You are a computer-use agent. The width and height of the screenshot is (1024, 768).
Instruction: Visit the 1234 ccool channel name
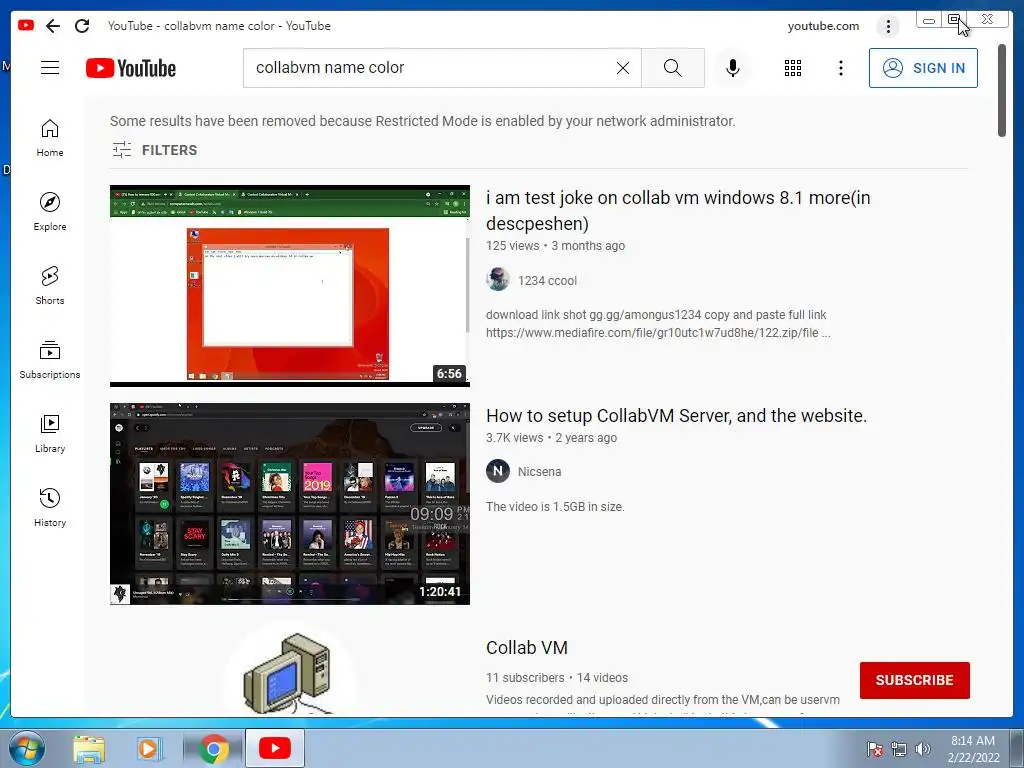pos(547,281)
